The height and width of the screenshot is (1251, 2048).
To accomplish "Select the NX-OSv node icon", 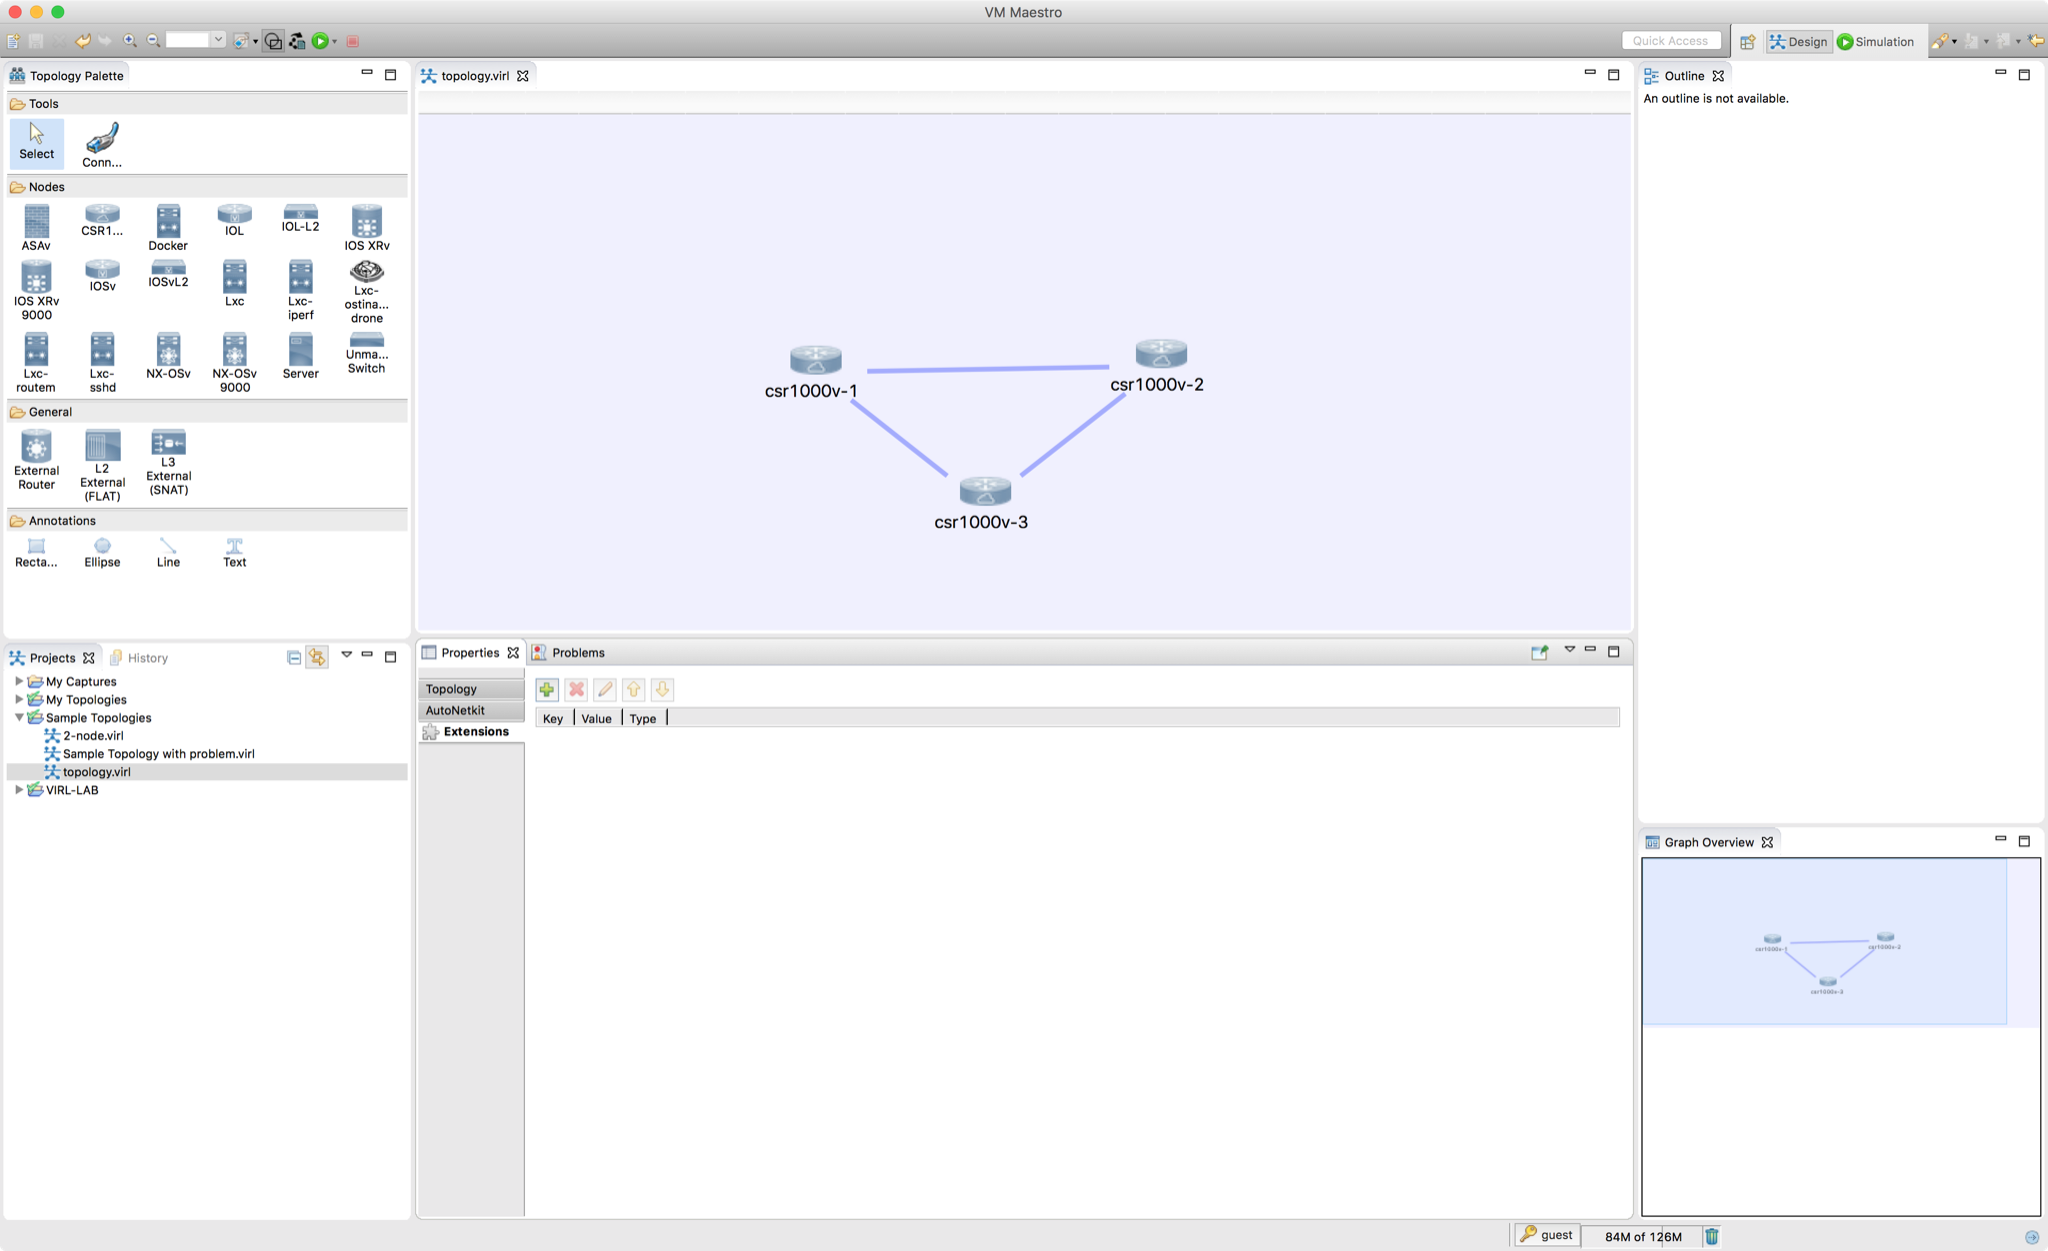I will click(x=168, y=356).
